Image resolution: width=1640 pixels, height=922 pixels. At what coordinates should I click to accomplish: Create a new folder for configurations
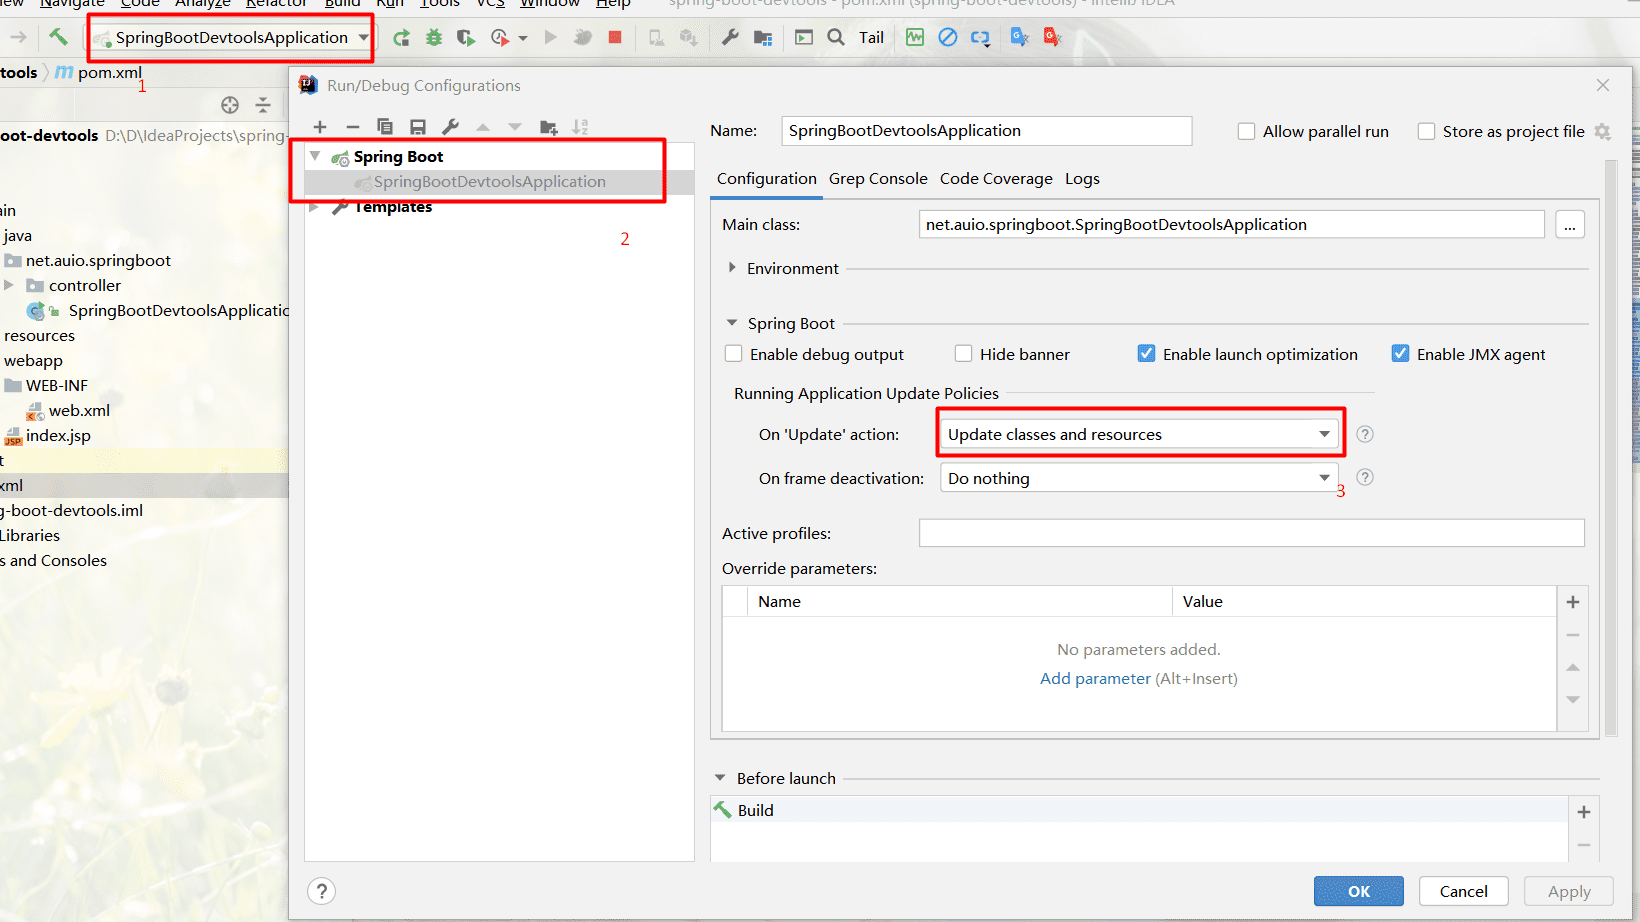pyautogui.click(x=548, y=126)
